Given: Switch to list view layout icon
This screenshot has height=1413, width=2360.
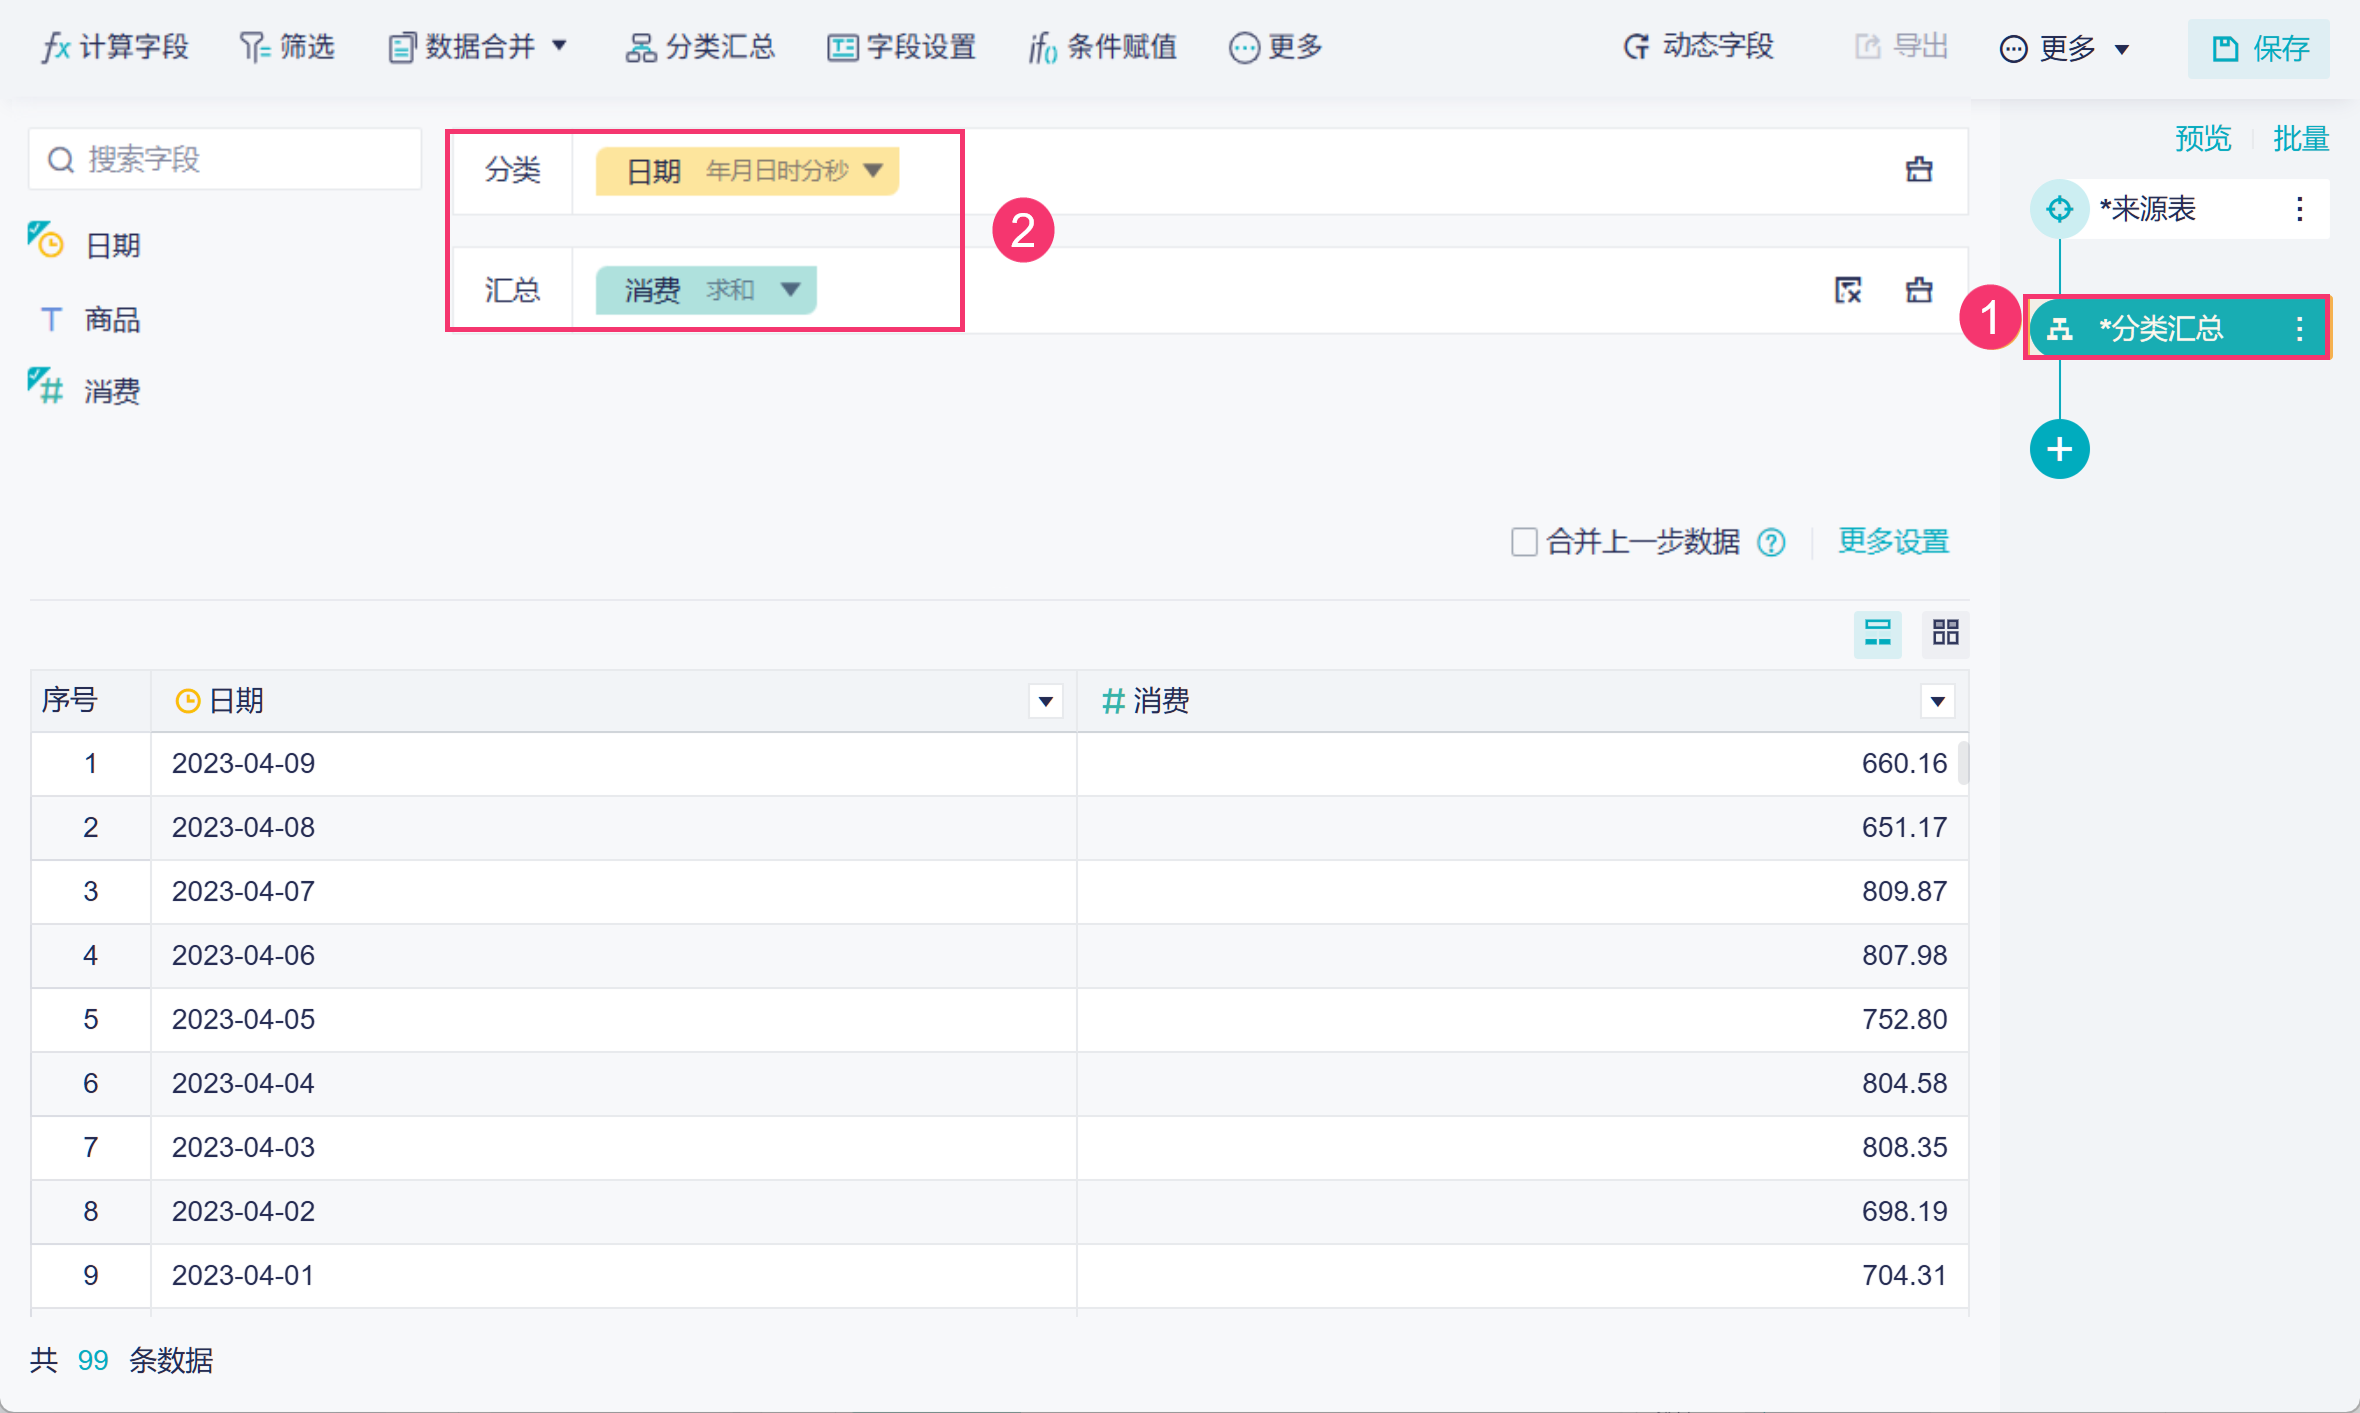Looking at the screenshot, I should pyautogui.click(x=1877, y=632).
